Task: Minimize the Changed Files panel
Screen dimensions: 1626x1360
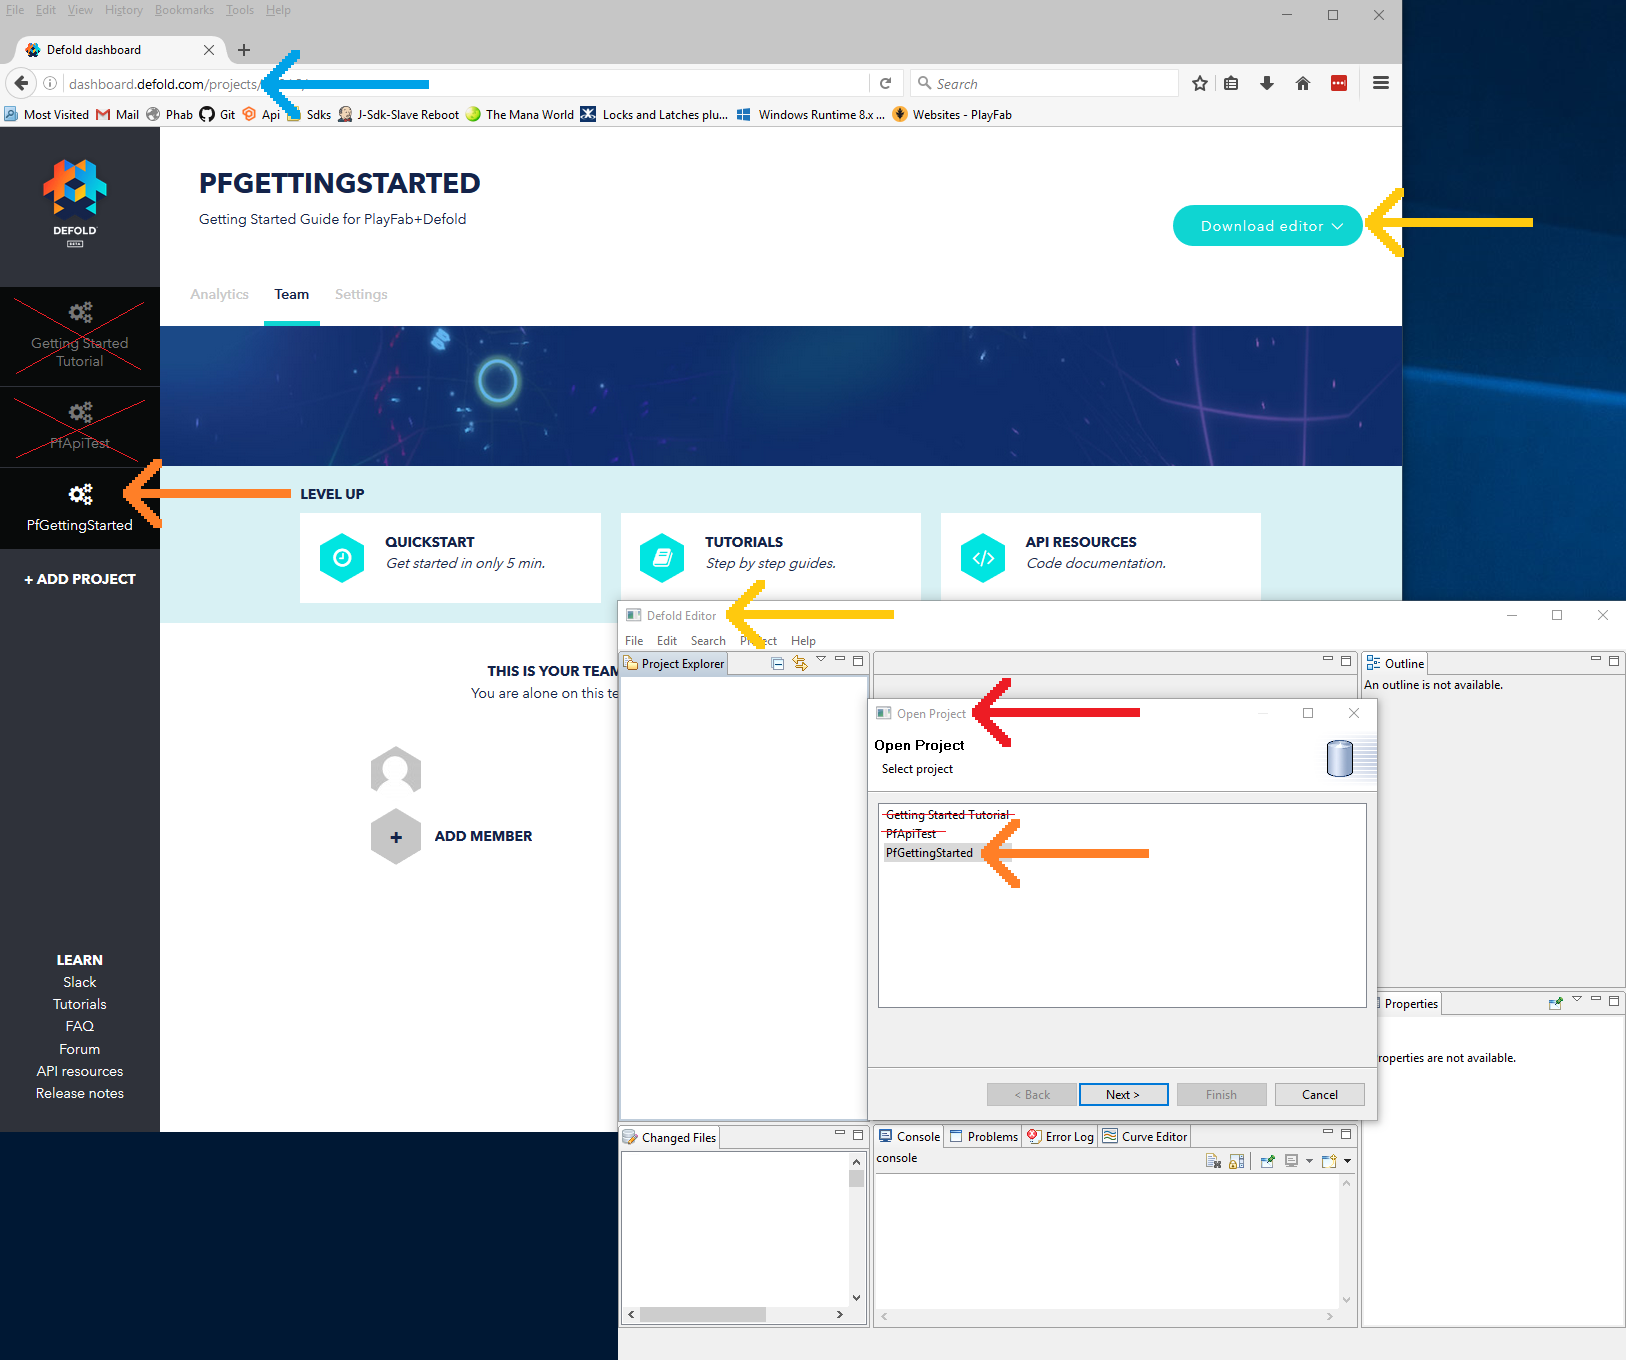Action: click(840, 1133)
